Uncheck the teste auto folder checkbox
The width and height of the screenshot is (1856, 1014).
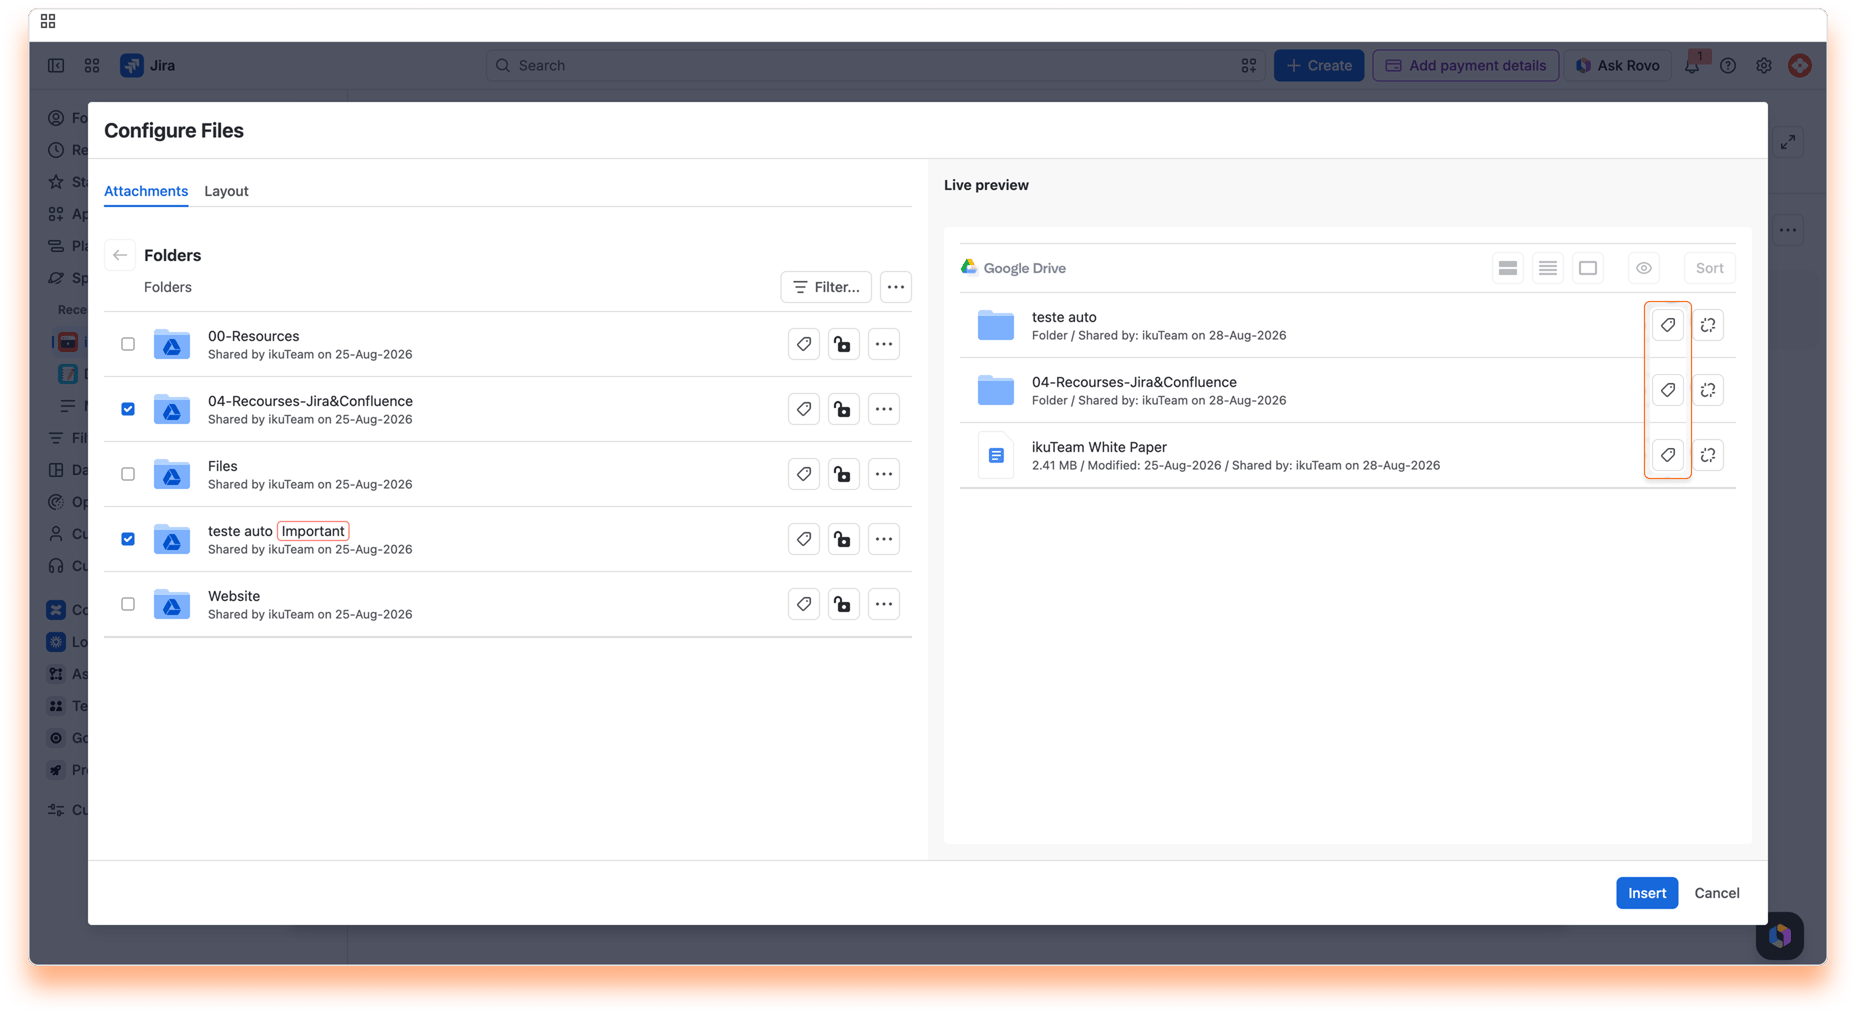pos(128,539)
